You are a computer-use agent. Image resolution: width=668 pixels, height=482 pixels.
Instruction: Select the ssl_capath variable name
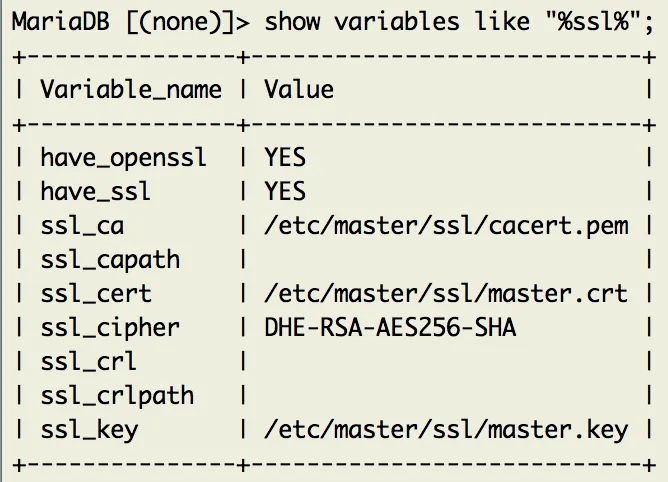point(110,260)
